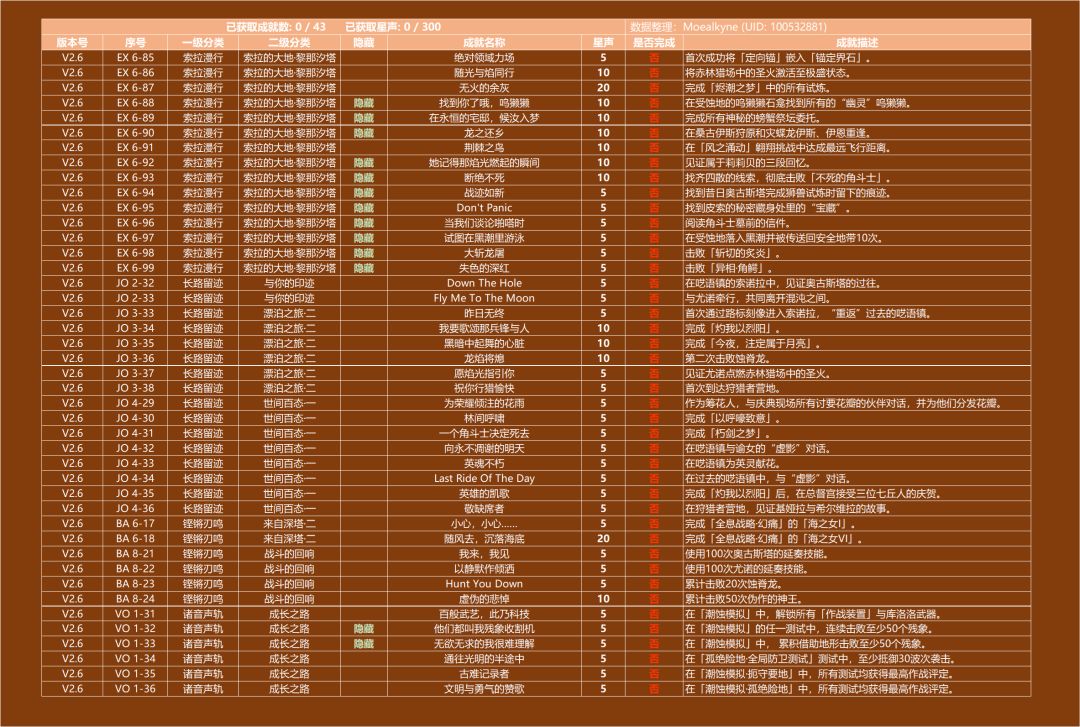Select the achievement name '一个角斗士决定死去'
Image resolution: width=1080 pixels, height=727 pixels.
tap(484, 433)
